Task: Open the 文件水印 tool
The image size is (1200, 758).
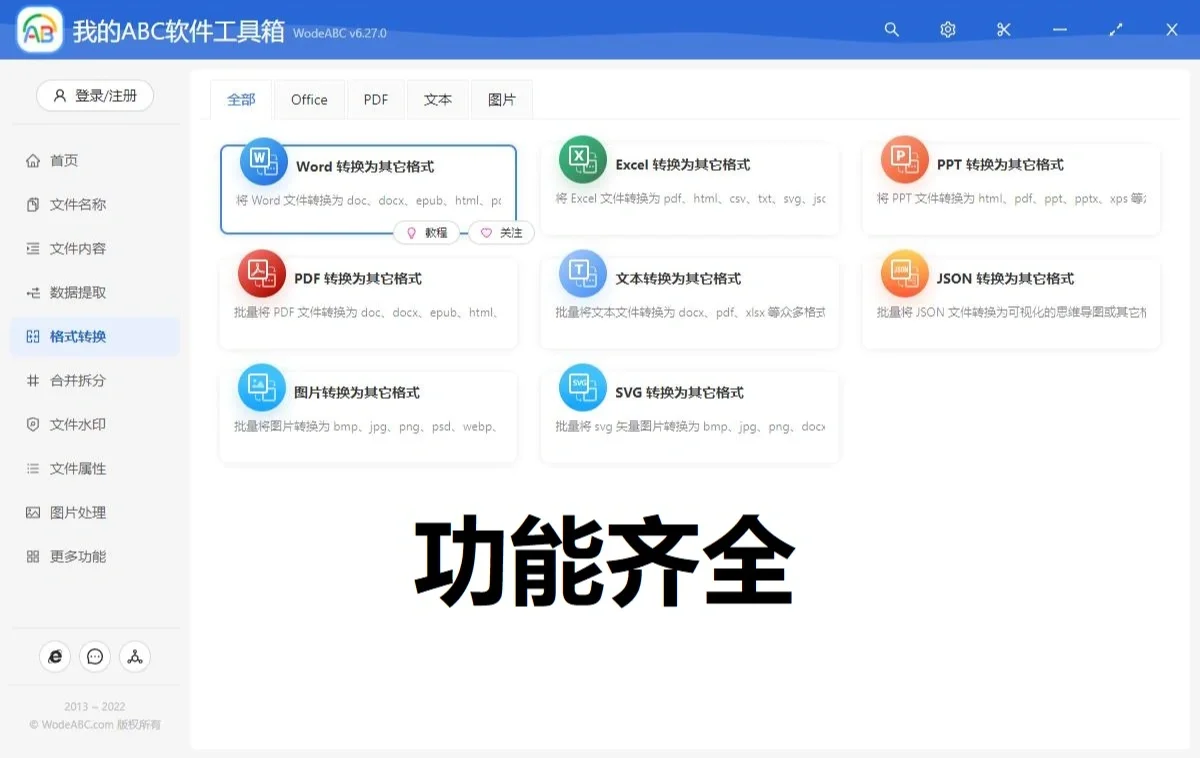Action: (x=95, y=424)
